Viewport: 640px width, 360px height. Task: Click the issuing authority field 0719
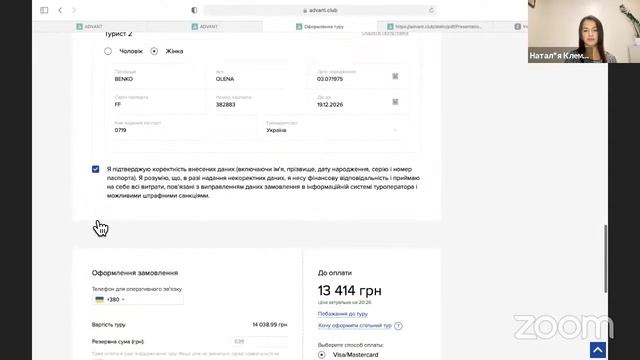[x=182, y=127]
